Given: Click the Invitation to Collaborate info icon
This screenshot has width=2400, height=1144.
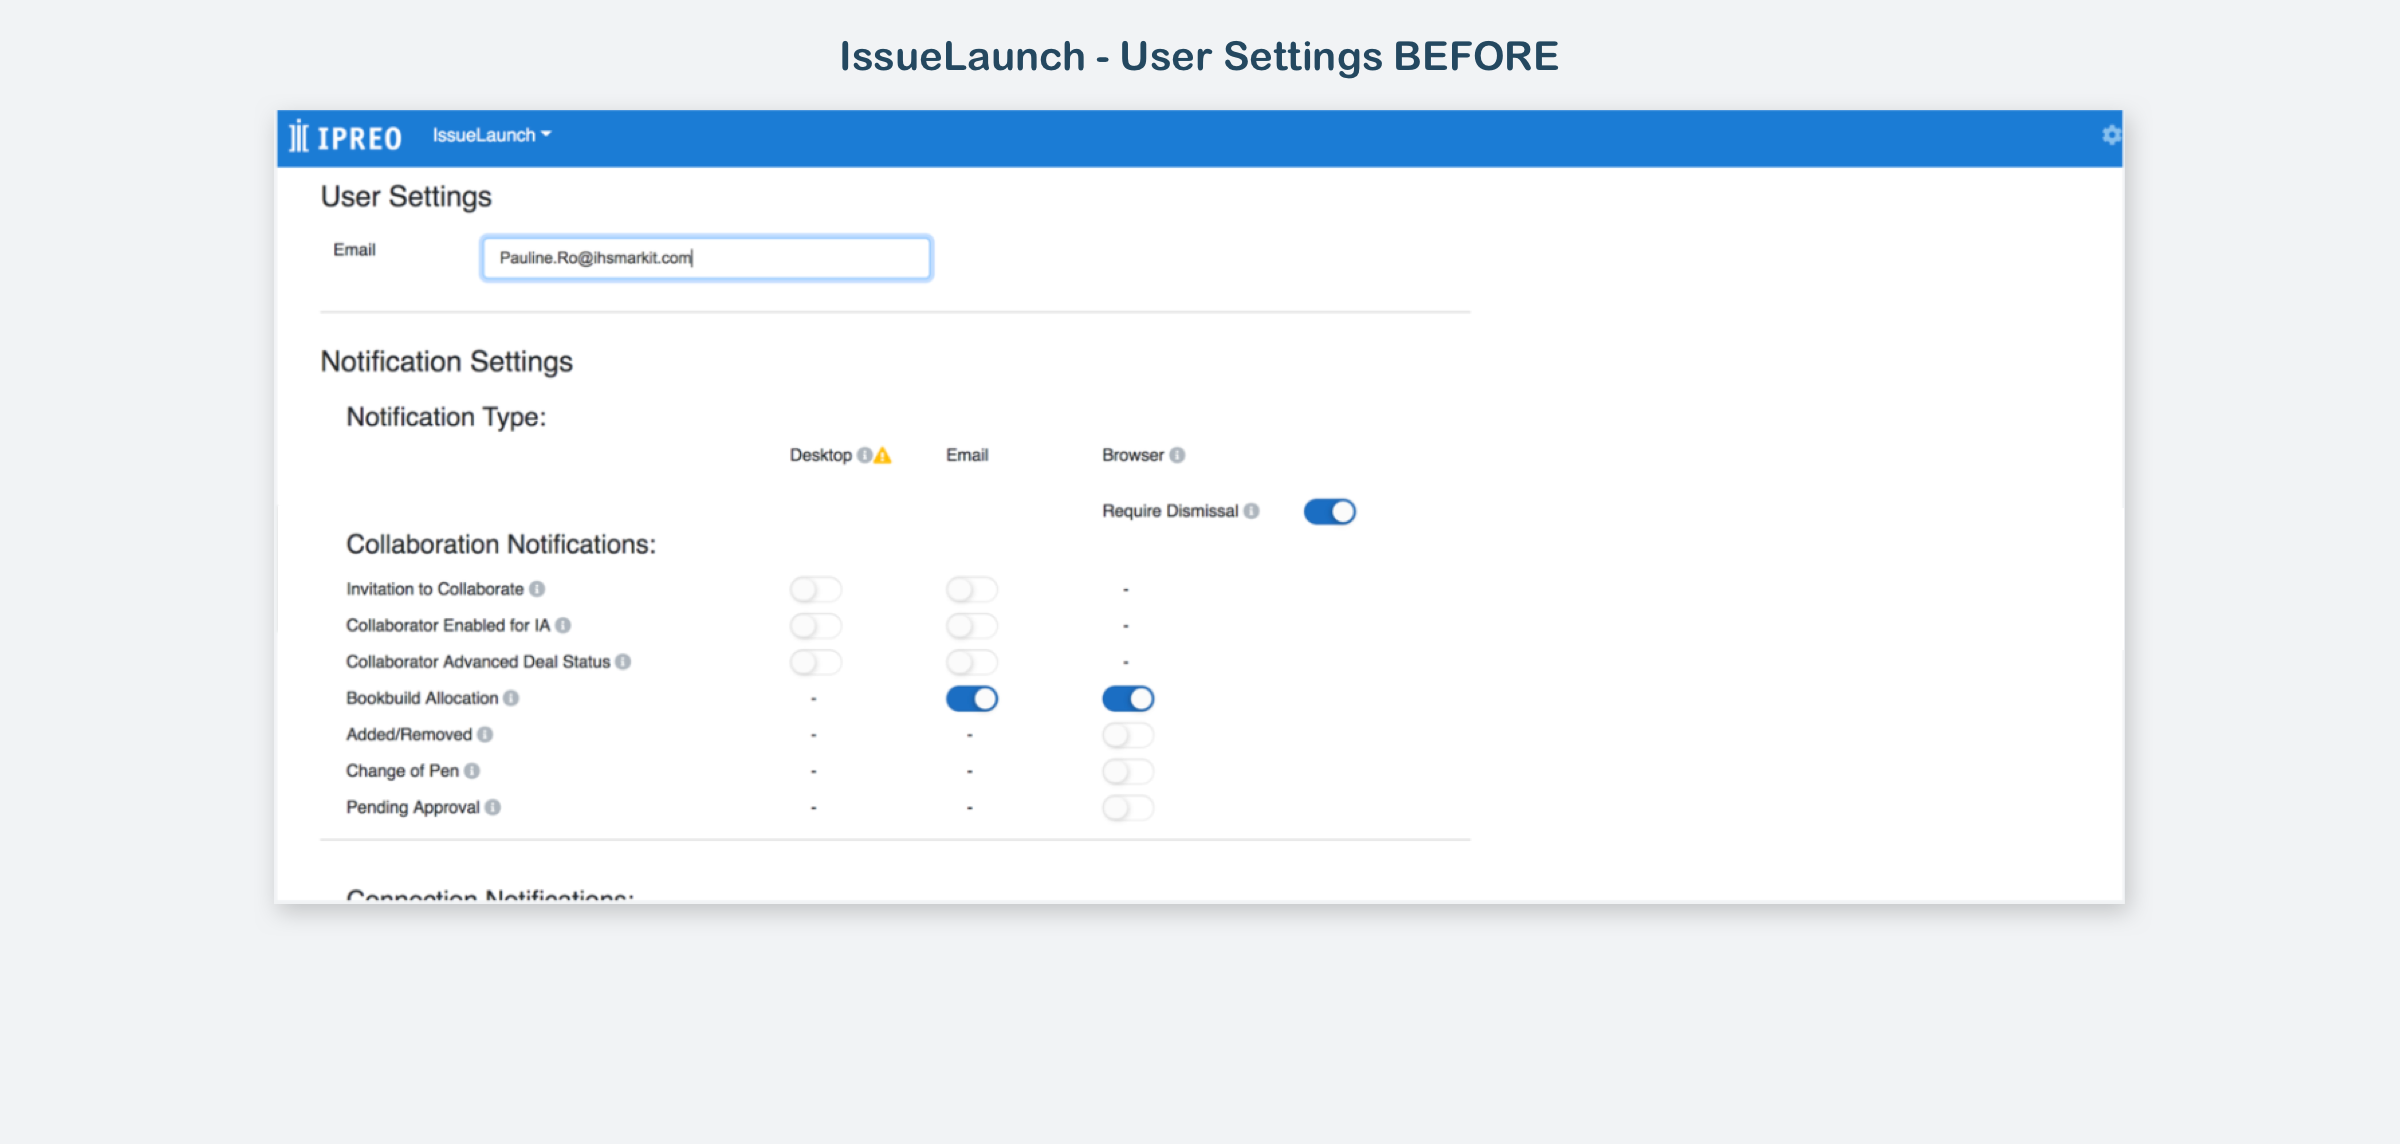Looking at the screenshot, I should point(537,589).
